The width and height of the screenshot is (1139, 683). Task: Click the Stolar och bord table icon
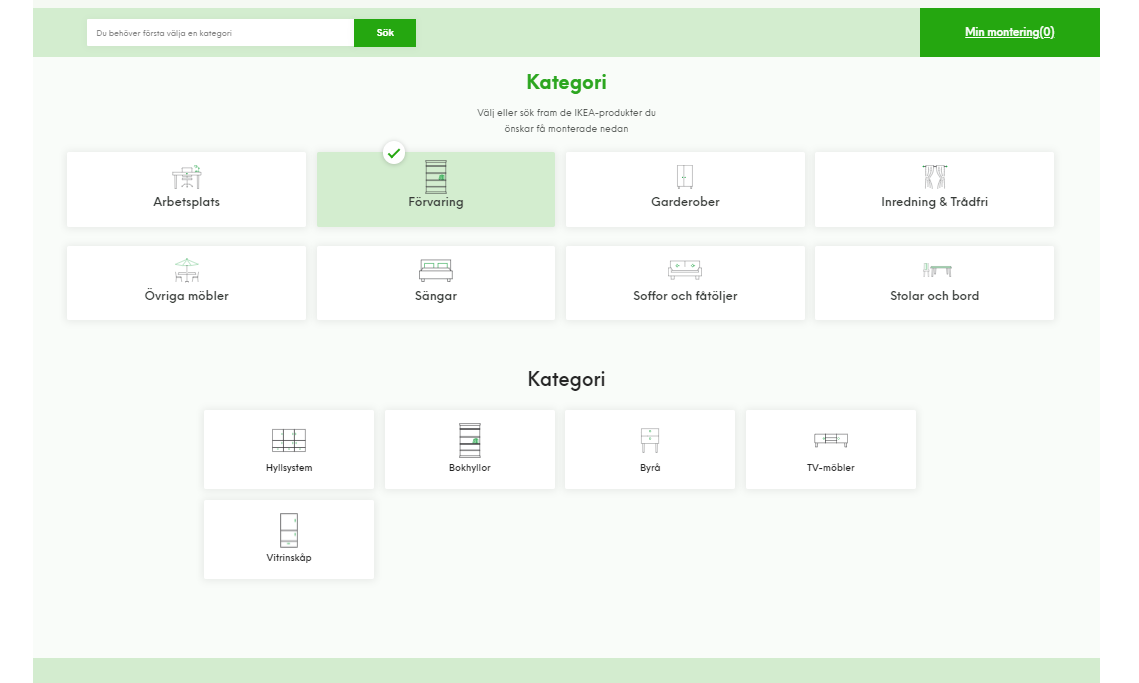(x=936, y=271)
